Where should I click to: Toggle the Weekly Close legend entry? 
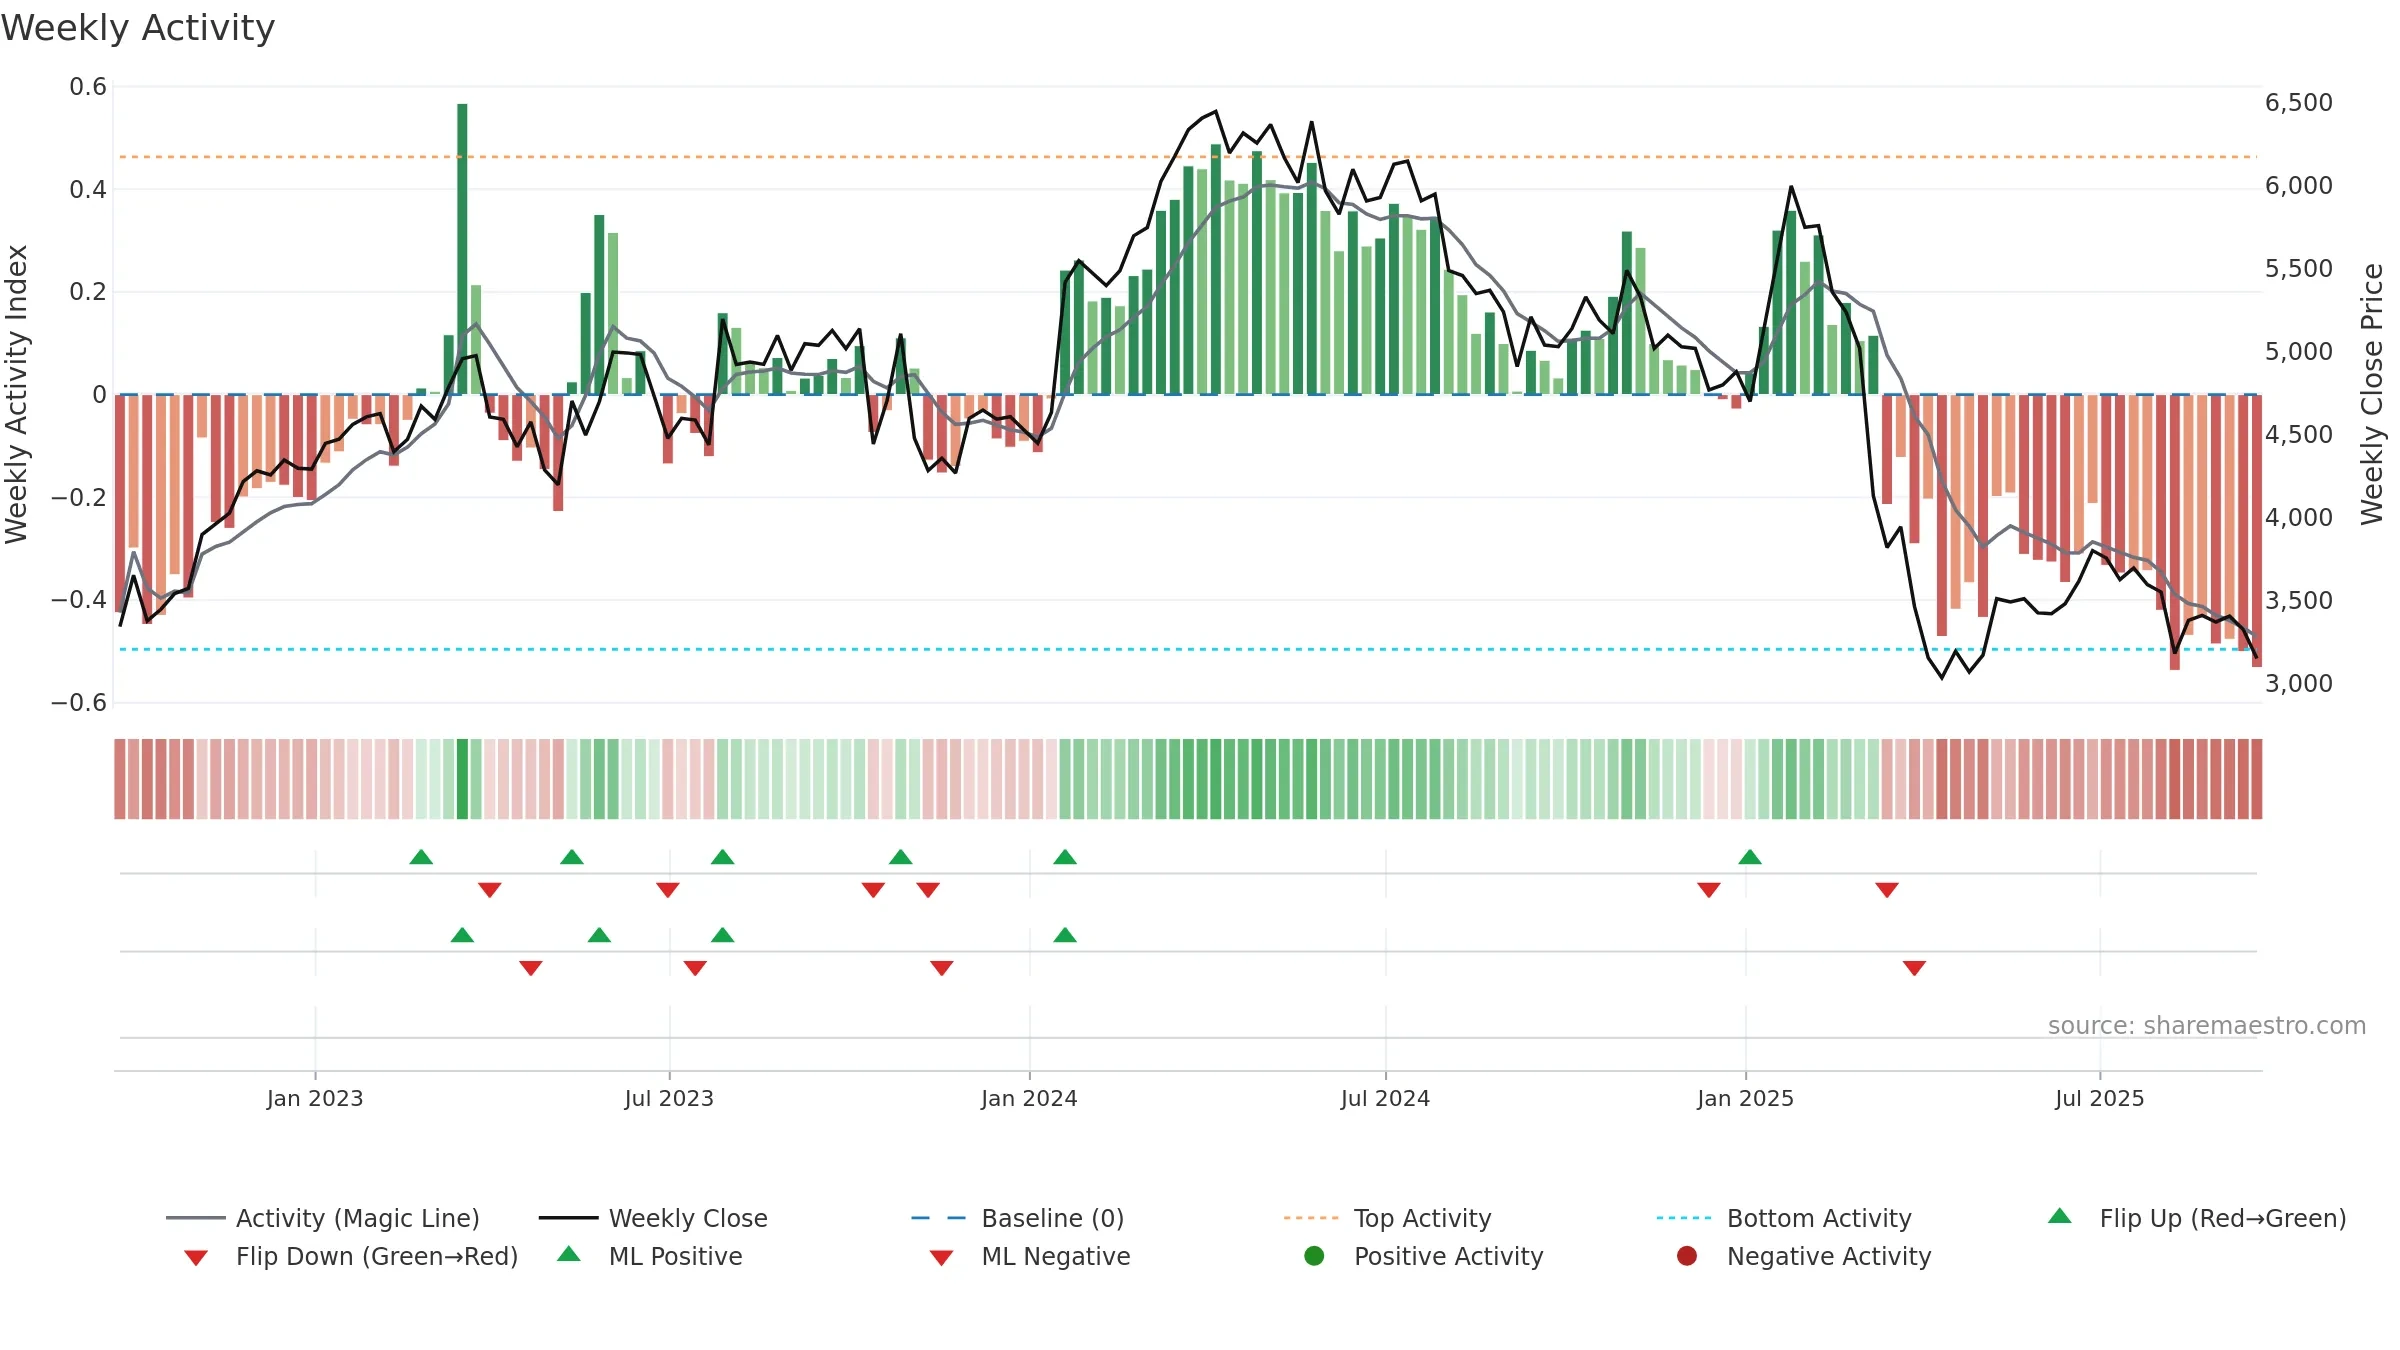click(x=653, y=1218)
